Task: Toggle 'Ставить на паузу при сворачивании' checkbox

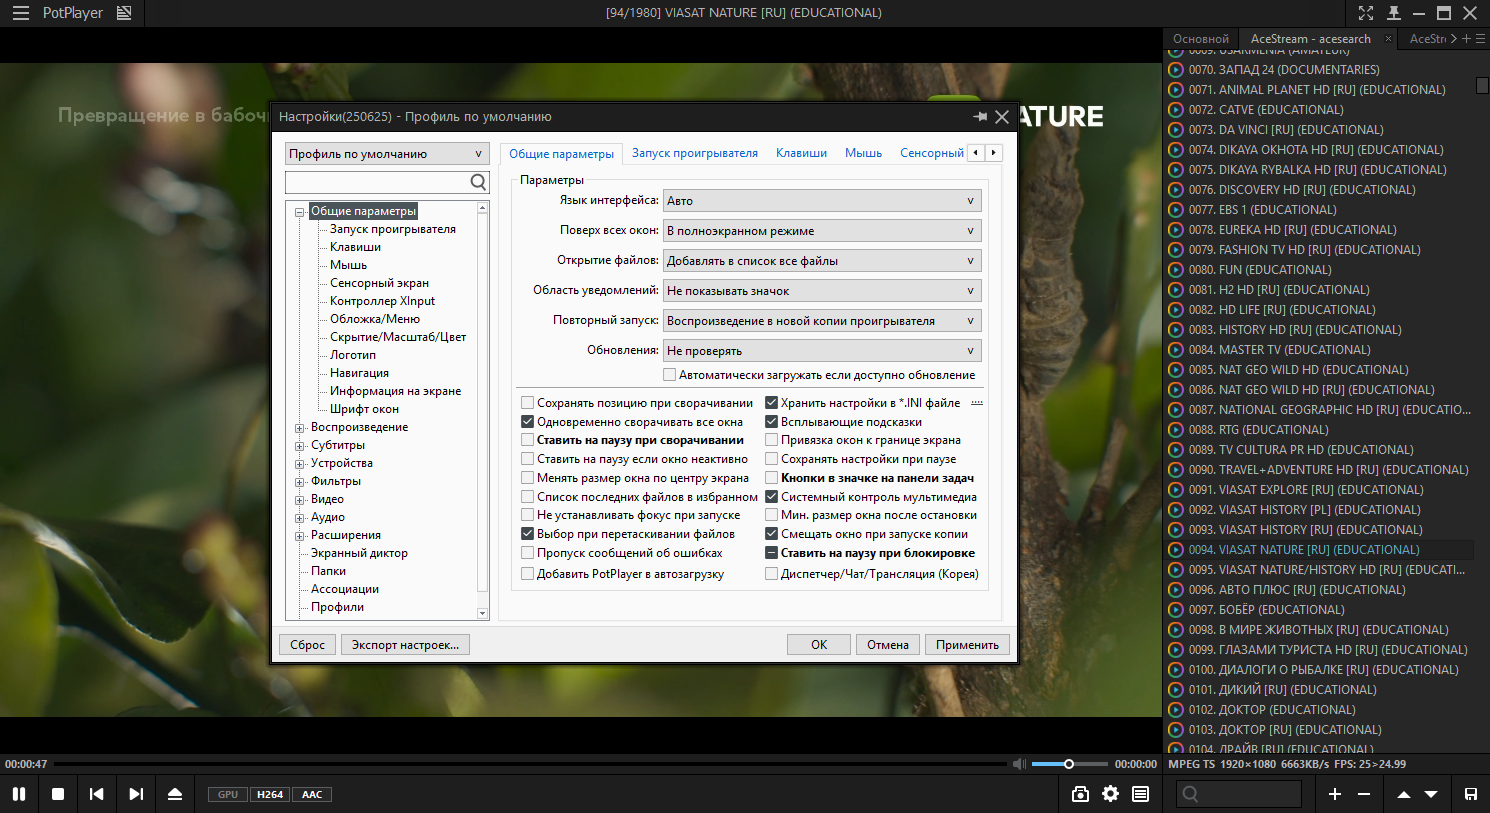Action: (x=527, y=440)
